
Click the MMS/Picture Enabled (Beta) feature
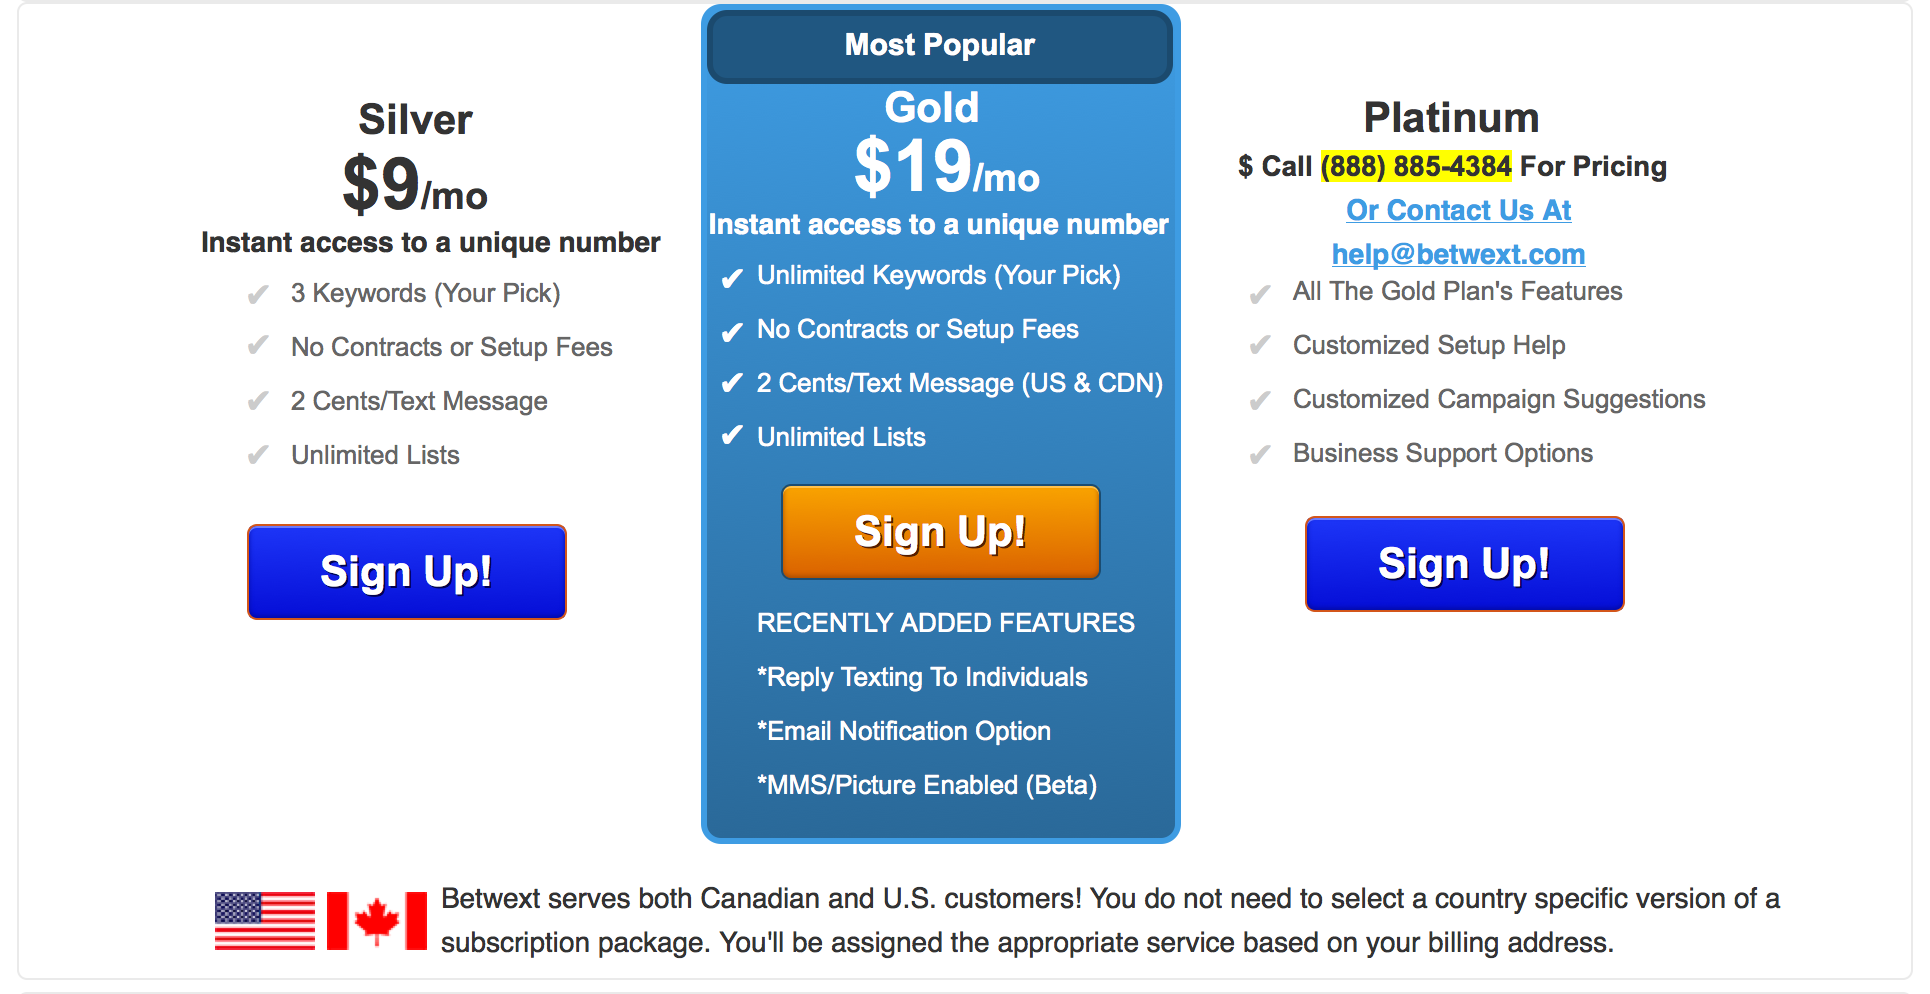click(927, 785)
